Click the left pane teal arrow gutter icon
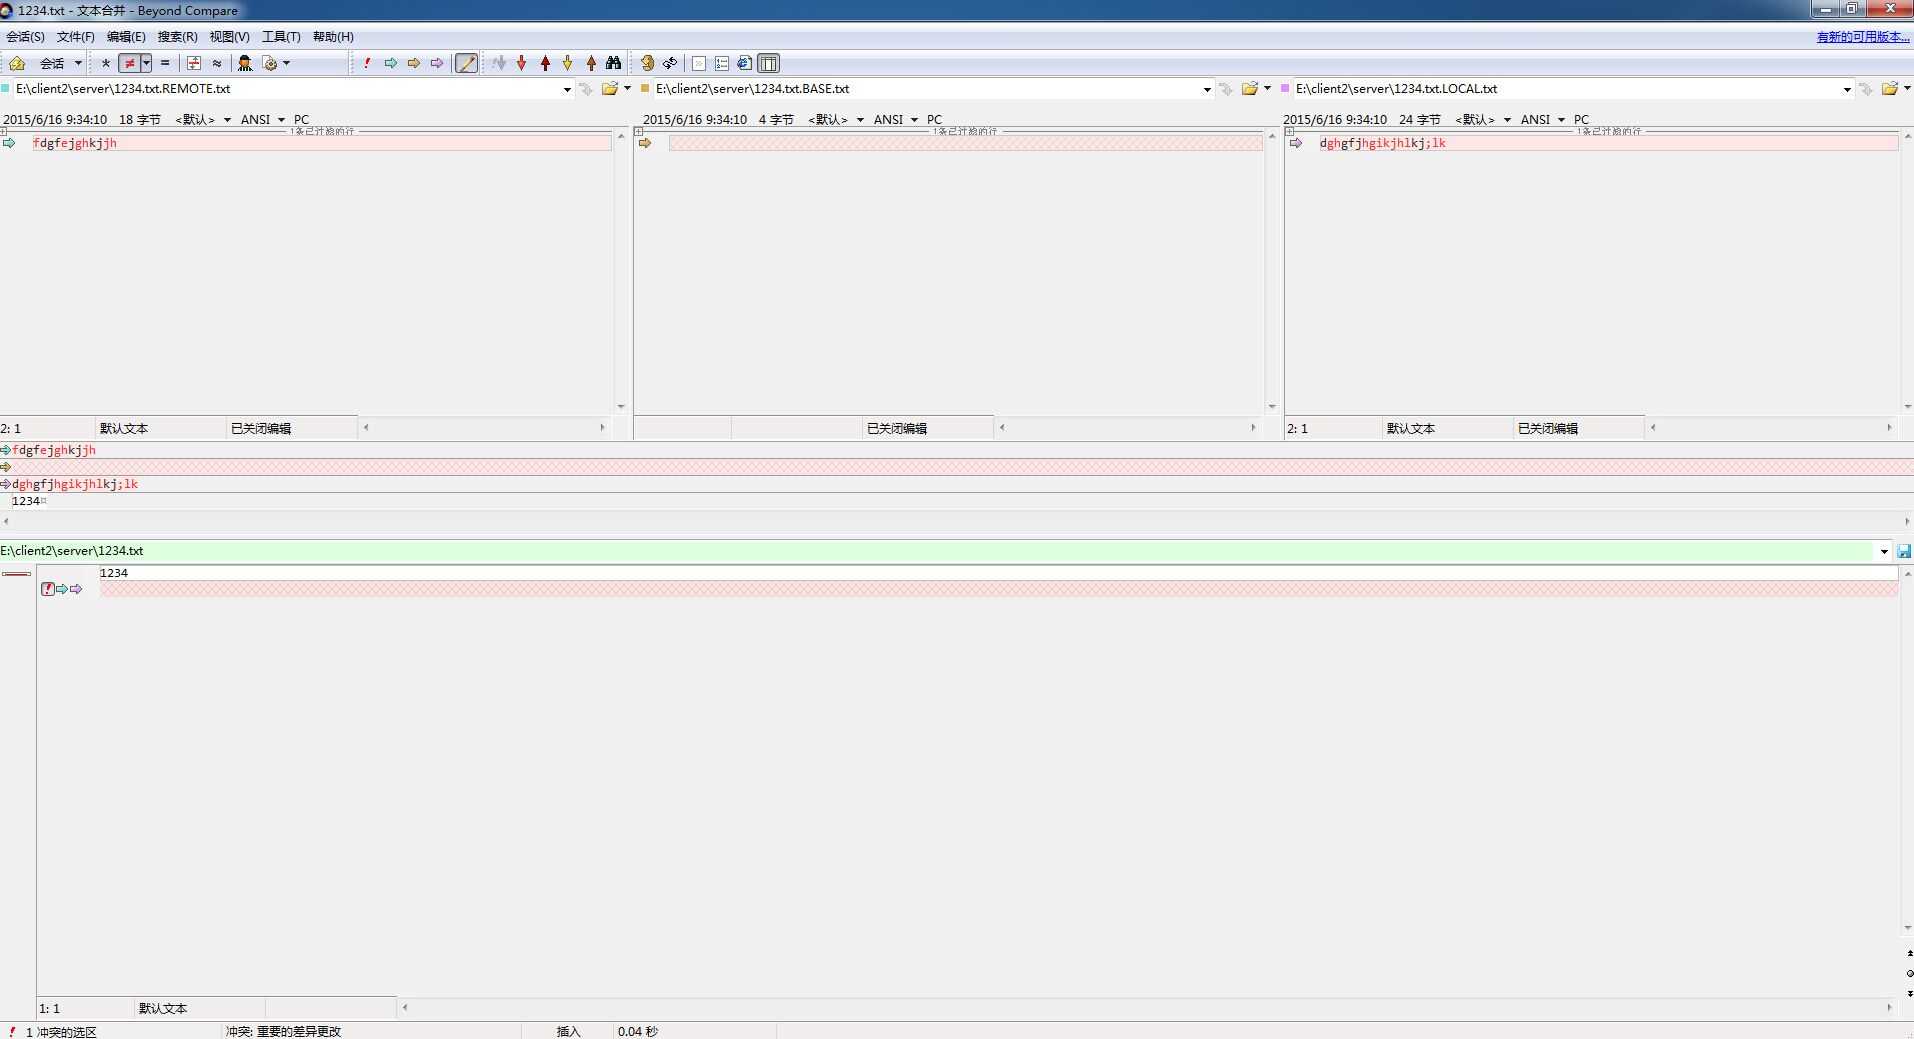Screen dimensions: 1914x1039 point(10,143)
